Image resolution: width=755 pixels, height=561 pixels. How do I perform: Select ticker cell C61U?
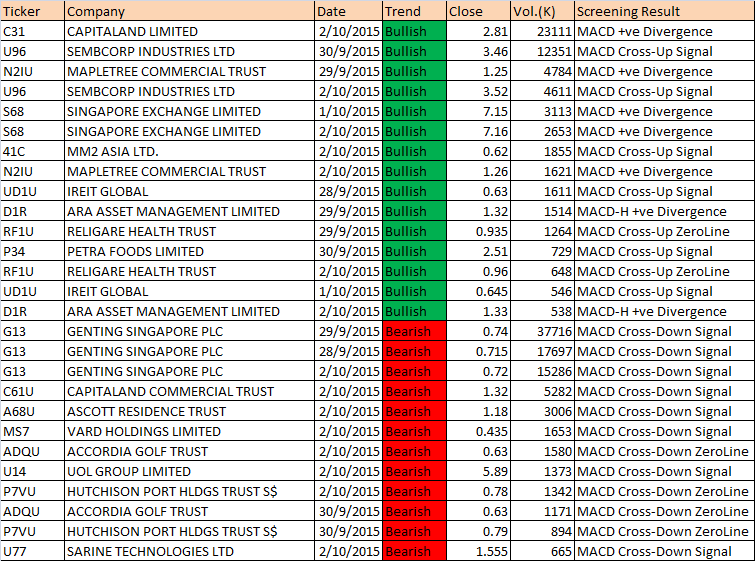point(32,391)
